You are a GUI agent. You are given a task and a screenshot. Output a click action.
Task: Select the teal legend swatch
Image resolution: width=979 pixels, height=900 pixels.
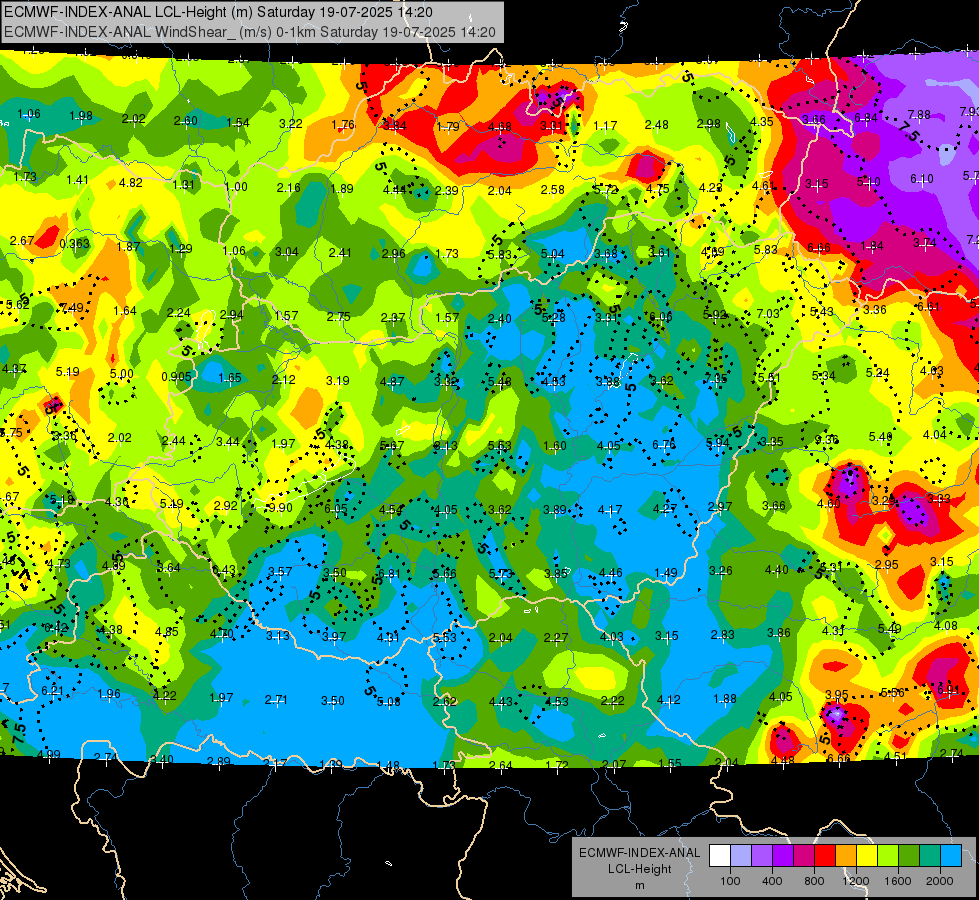coord(930,856)
